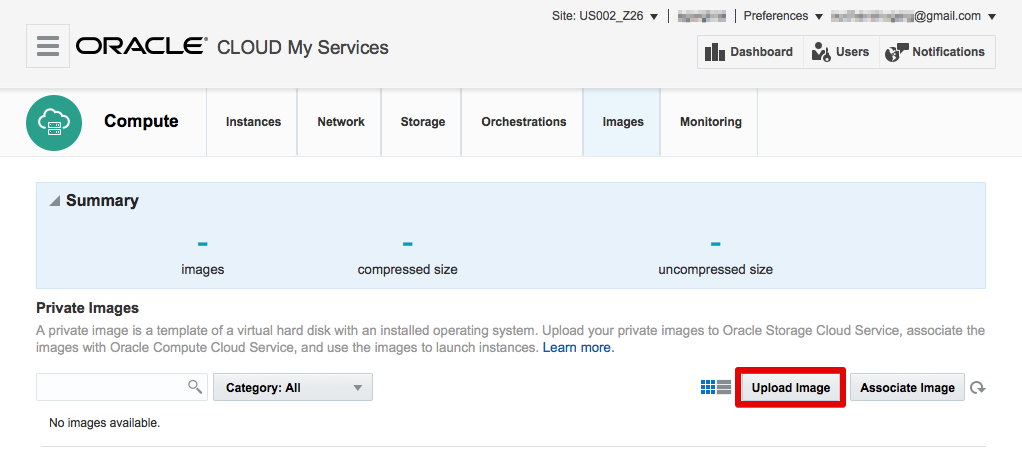This screenshot has height=475, width=1022.
Task: Switch to list view of images
Action: coord(724,387)
